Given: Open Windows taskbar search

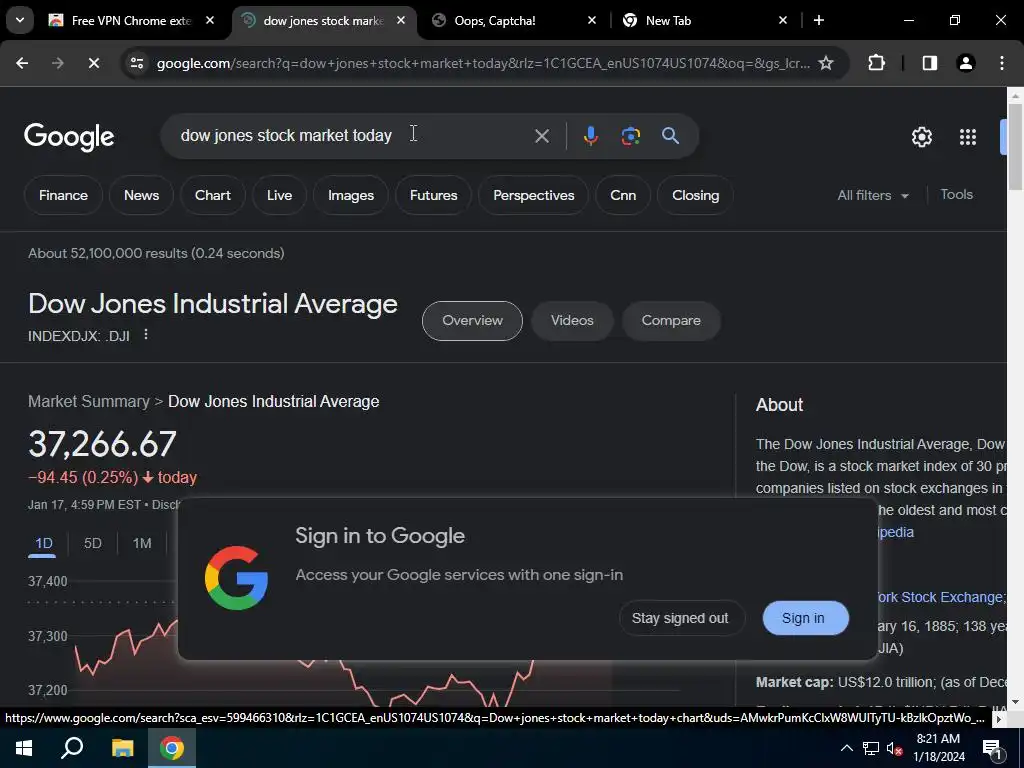Looking at the screenshot, I should point(72,748).
